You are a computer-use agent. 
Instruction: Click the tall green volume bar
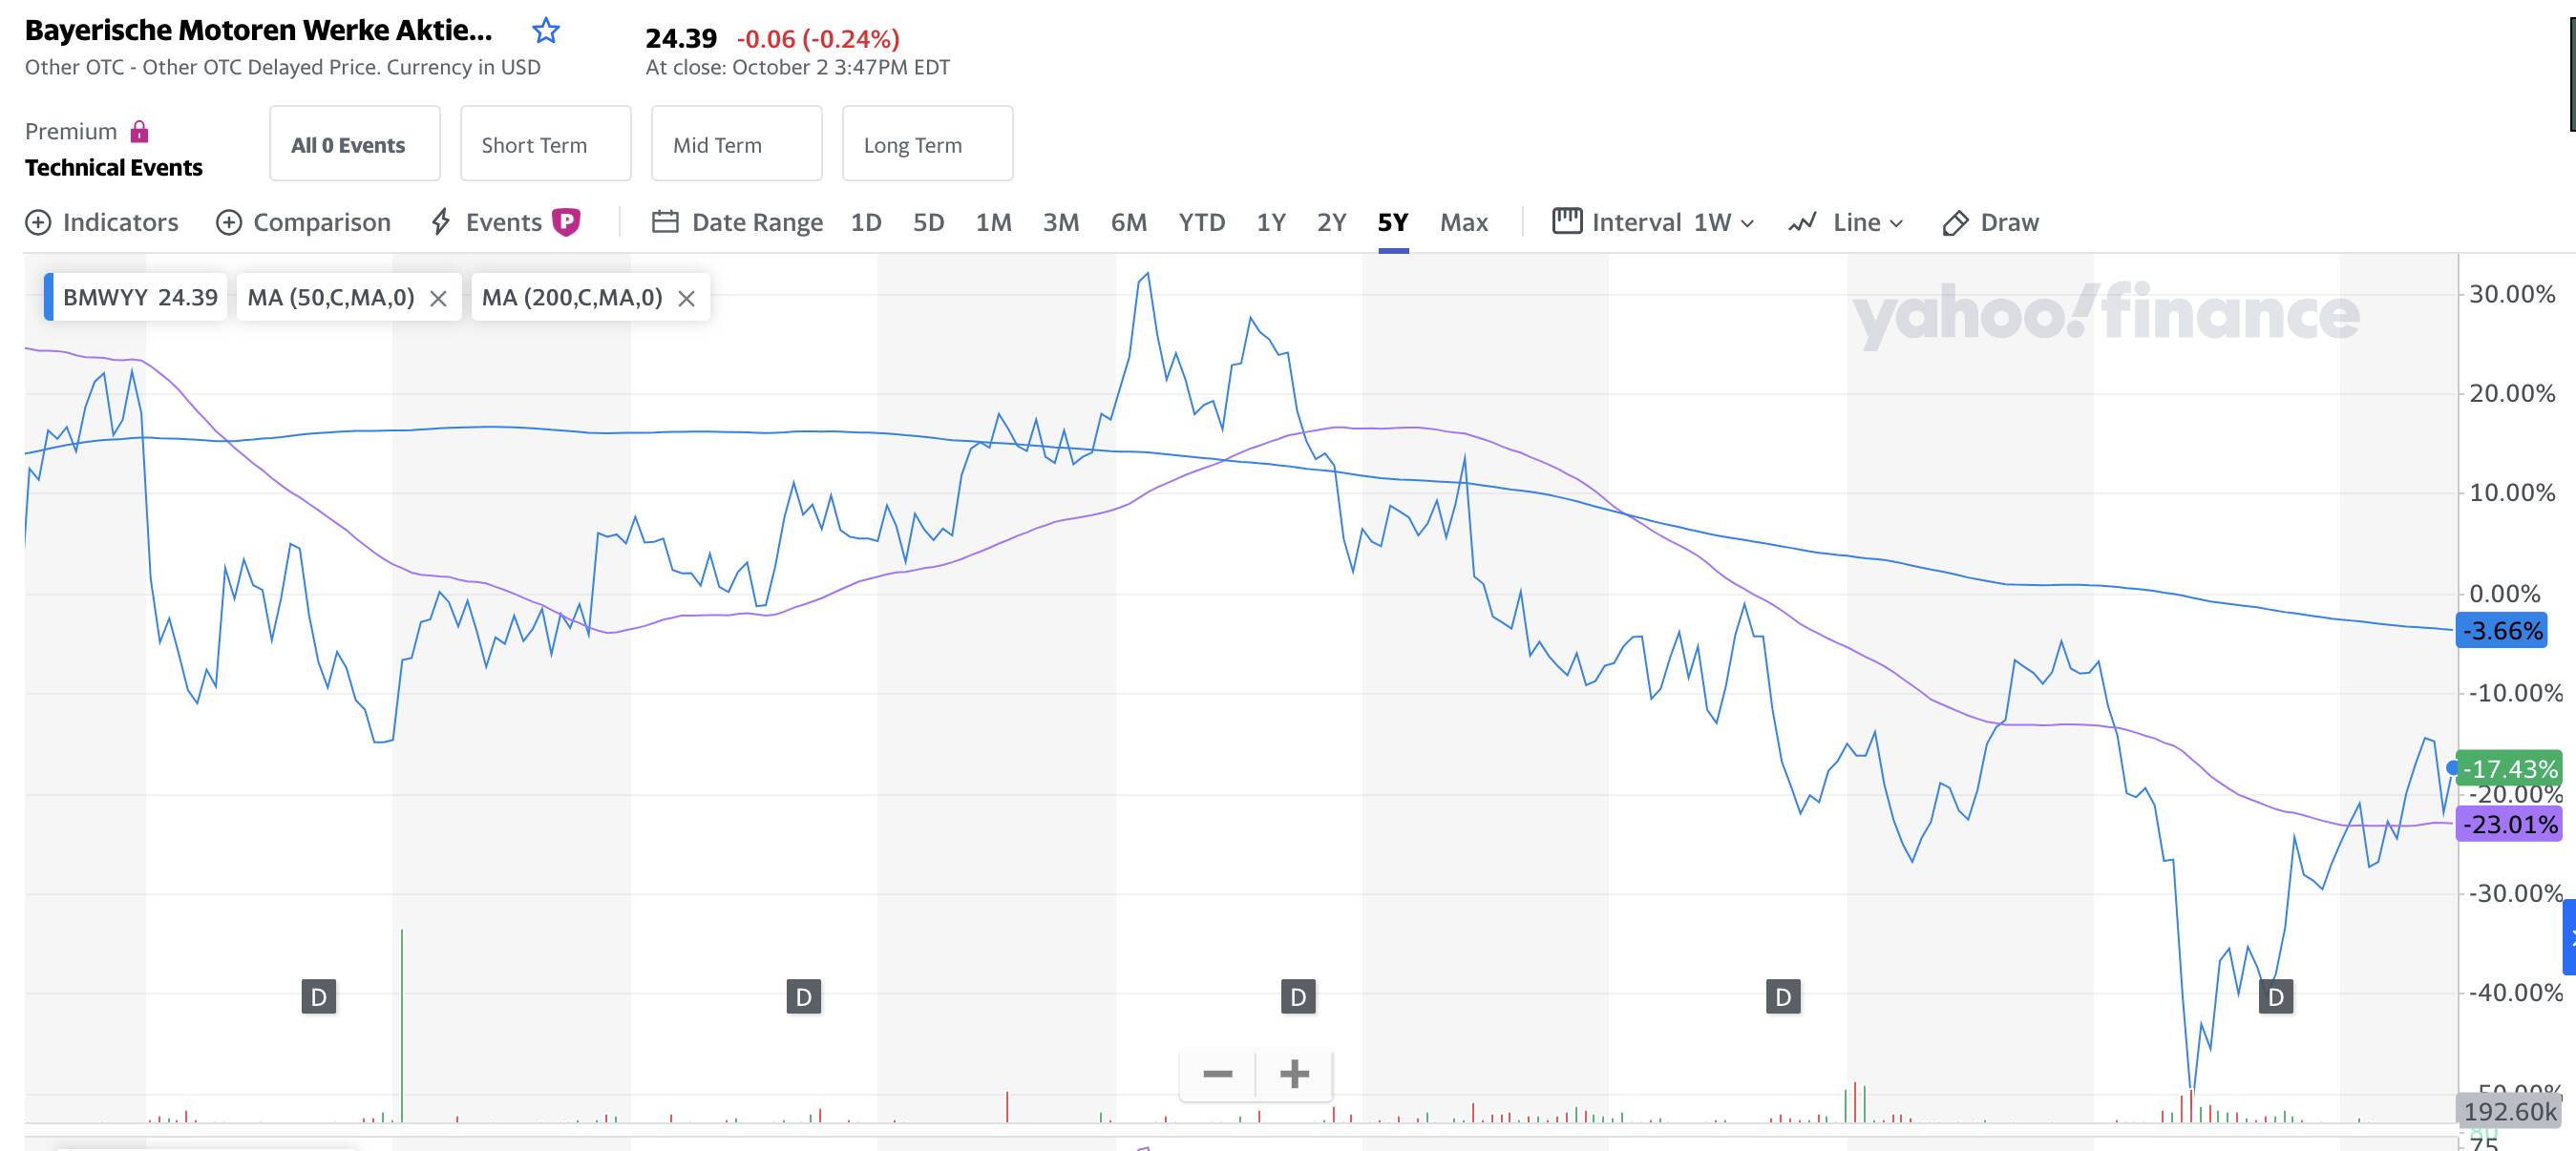coord(402,1025)
